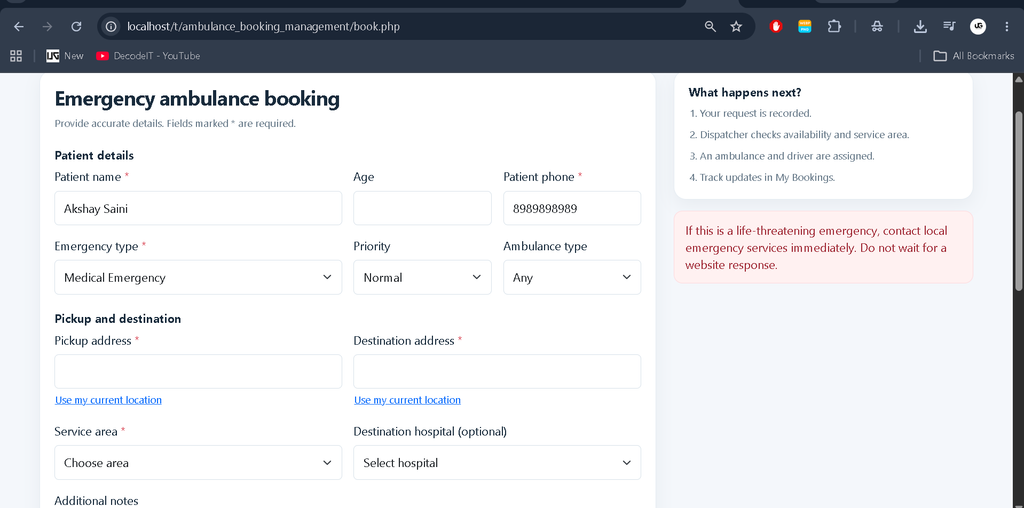Click 'Dispatcher checks availability and service area.' text
Screen dimensions: 1024x508
pyautogui.click(x=805, y=135)
